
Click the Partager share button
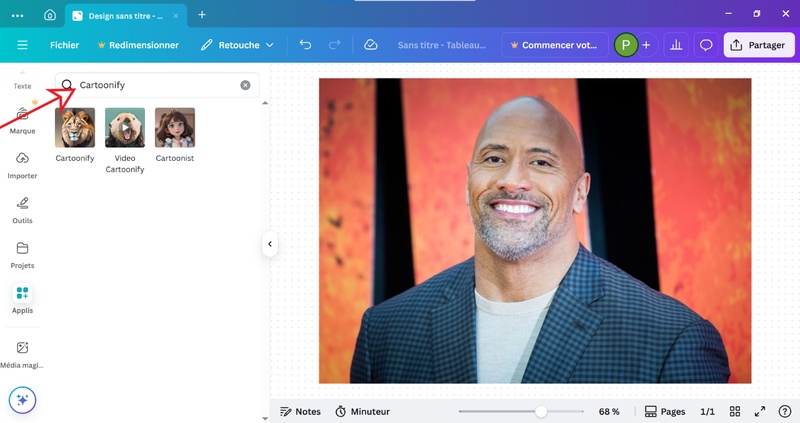(758, 45)
